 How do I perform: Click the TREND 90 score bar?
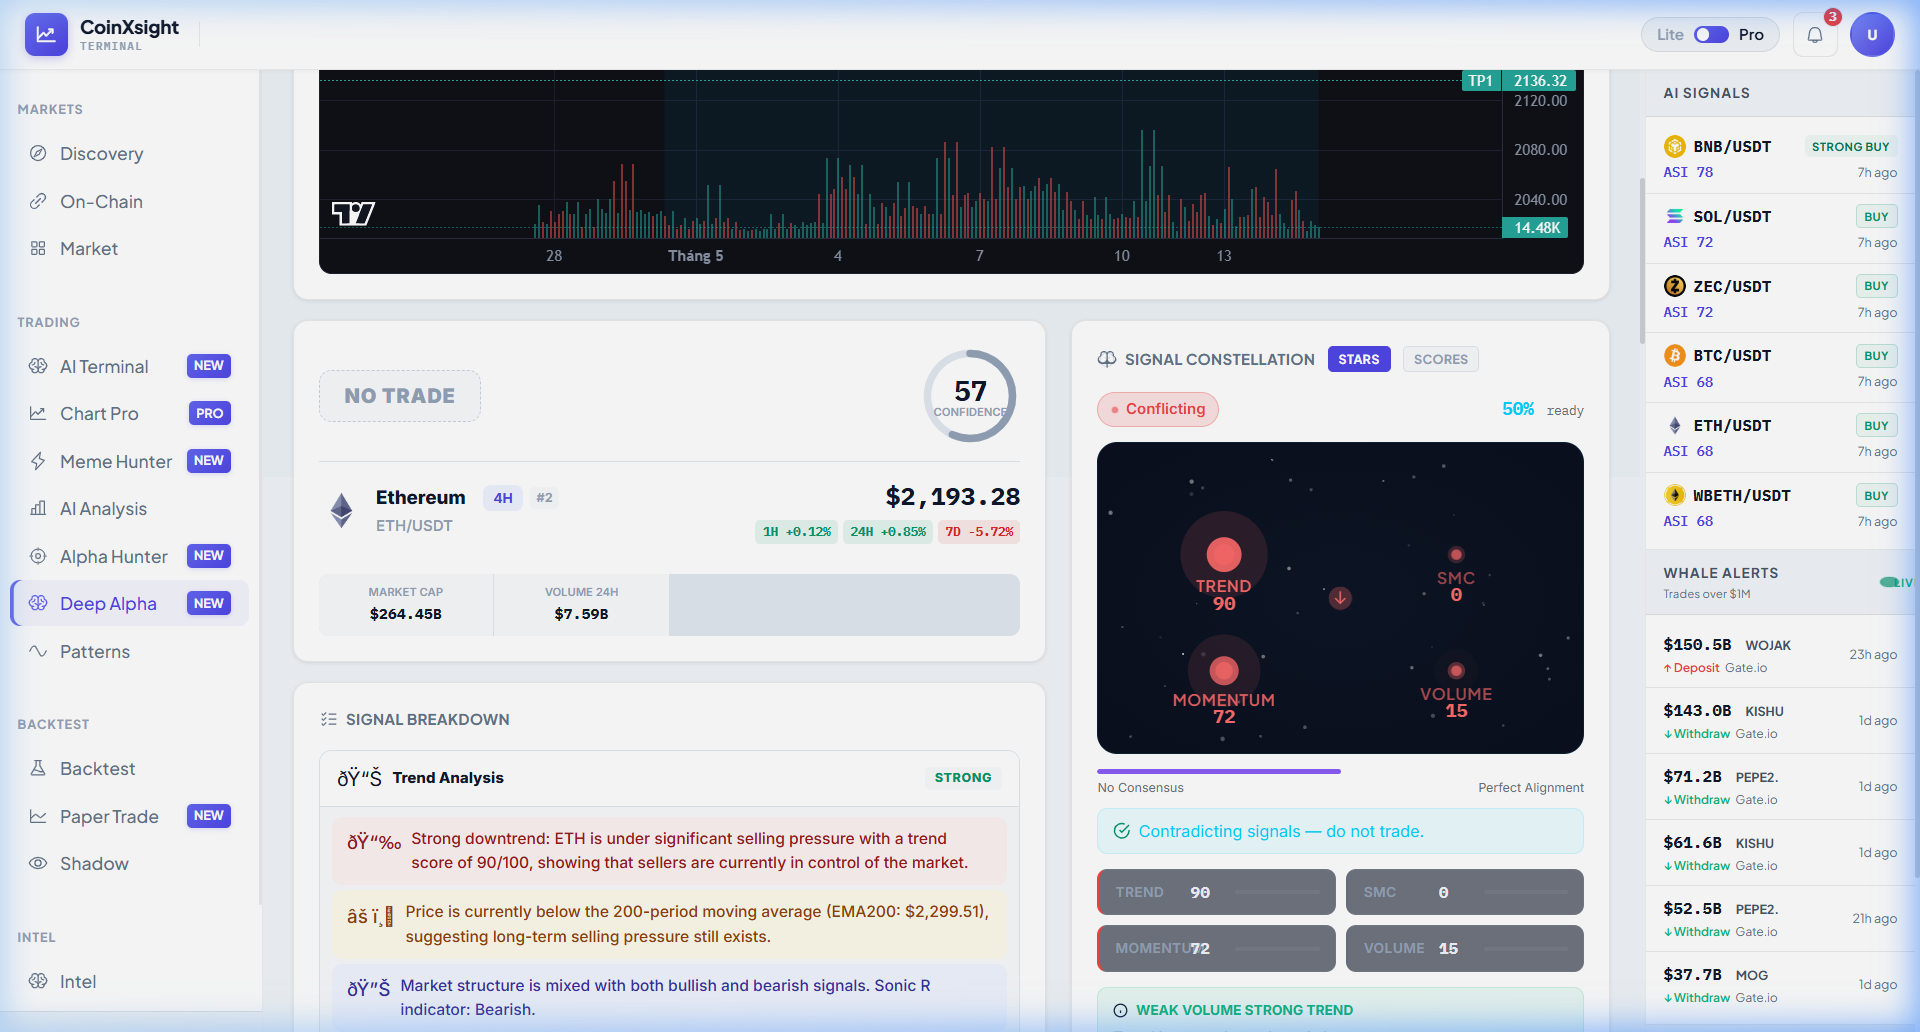pos(1216,892)
